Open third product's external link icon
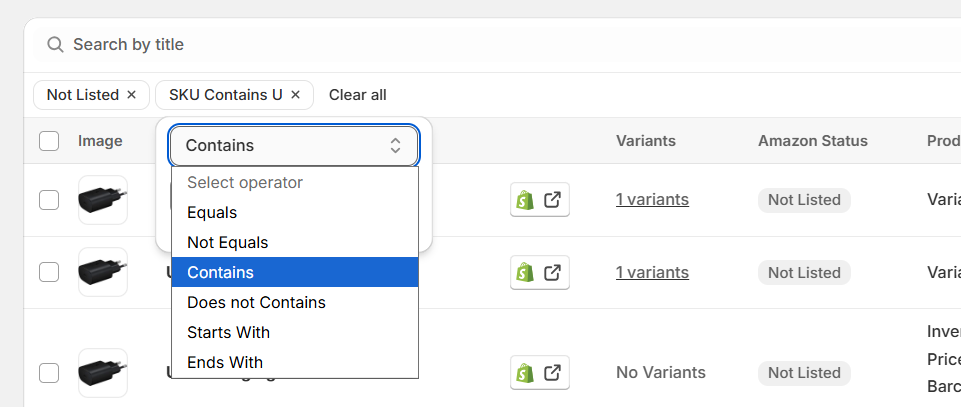 click(x=553, y=373)
